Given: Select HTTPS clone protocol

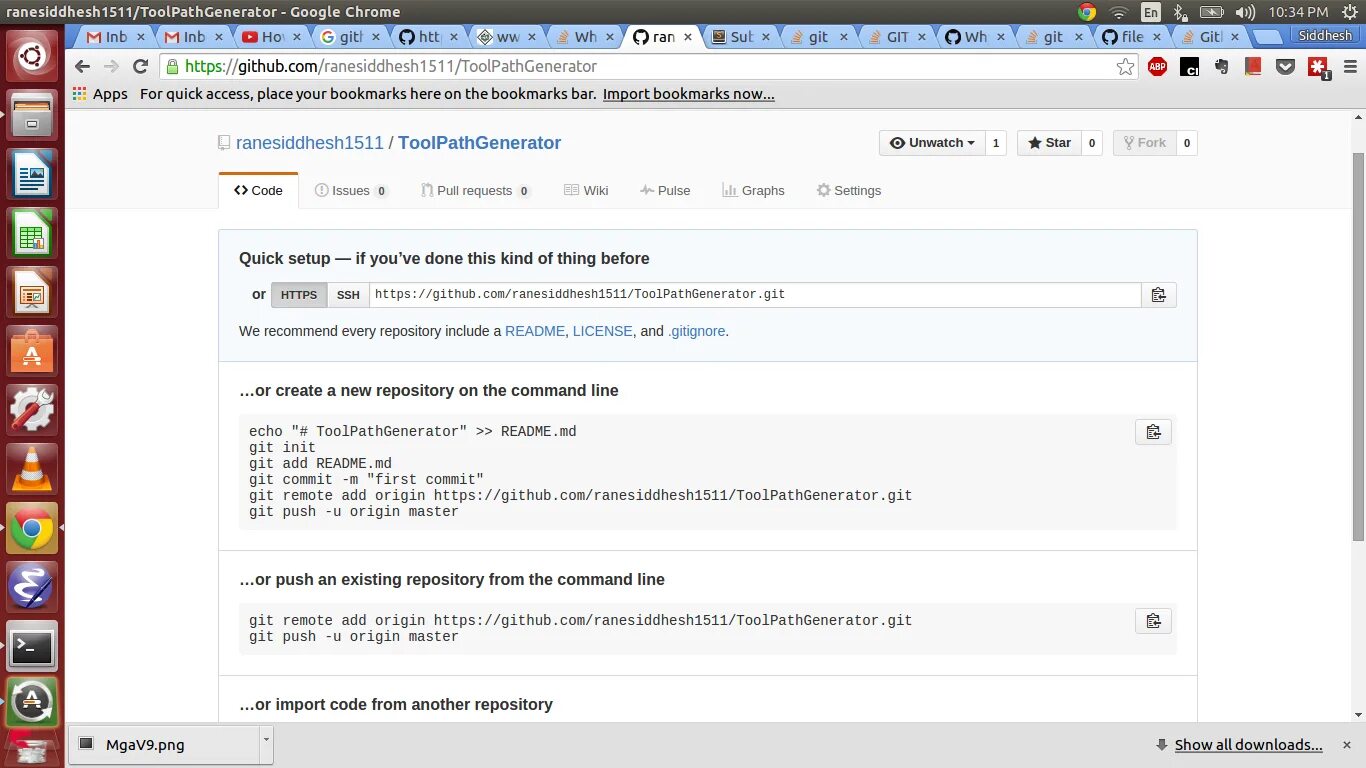Looking at the screenshot, I should click(299, 295).
